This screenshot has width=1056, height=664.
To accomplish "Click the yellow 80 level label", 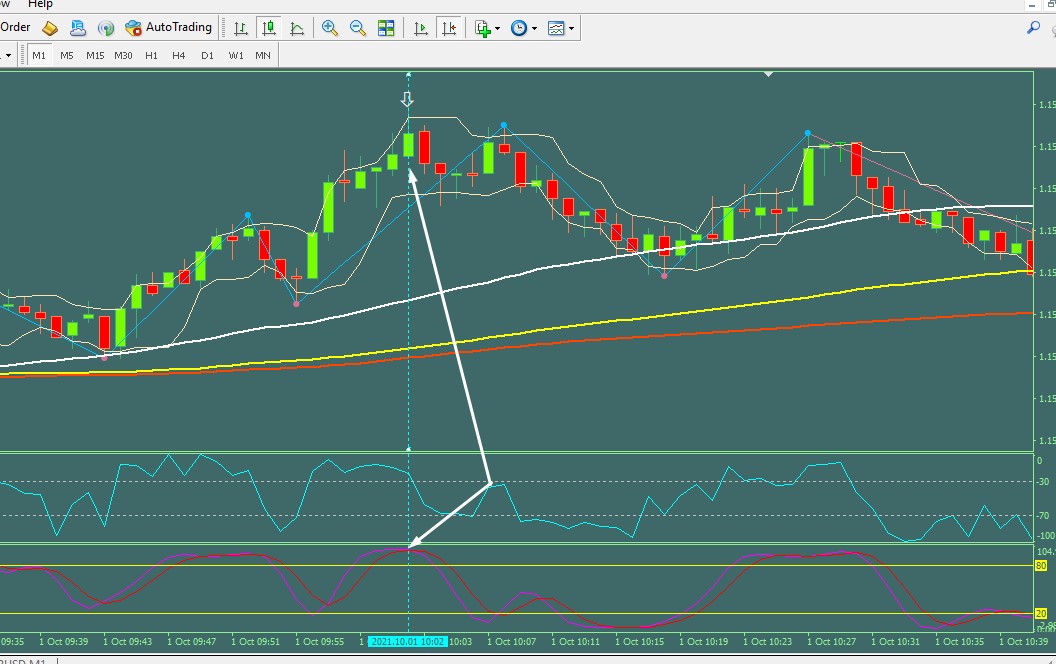I will [x=1041, y=566].
